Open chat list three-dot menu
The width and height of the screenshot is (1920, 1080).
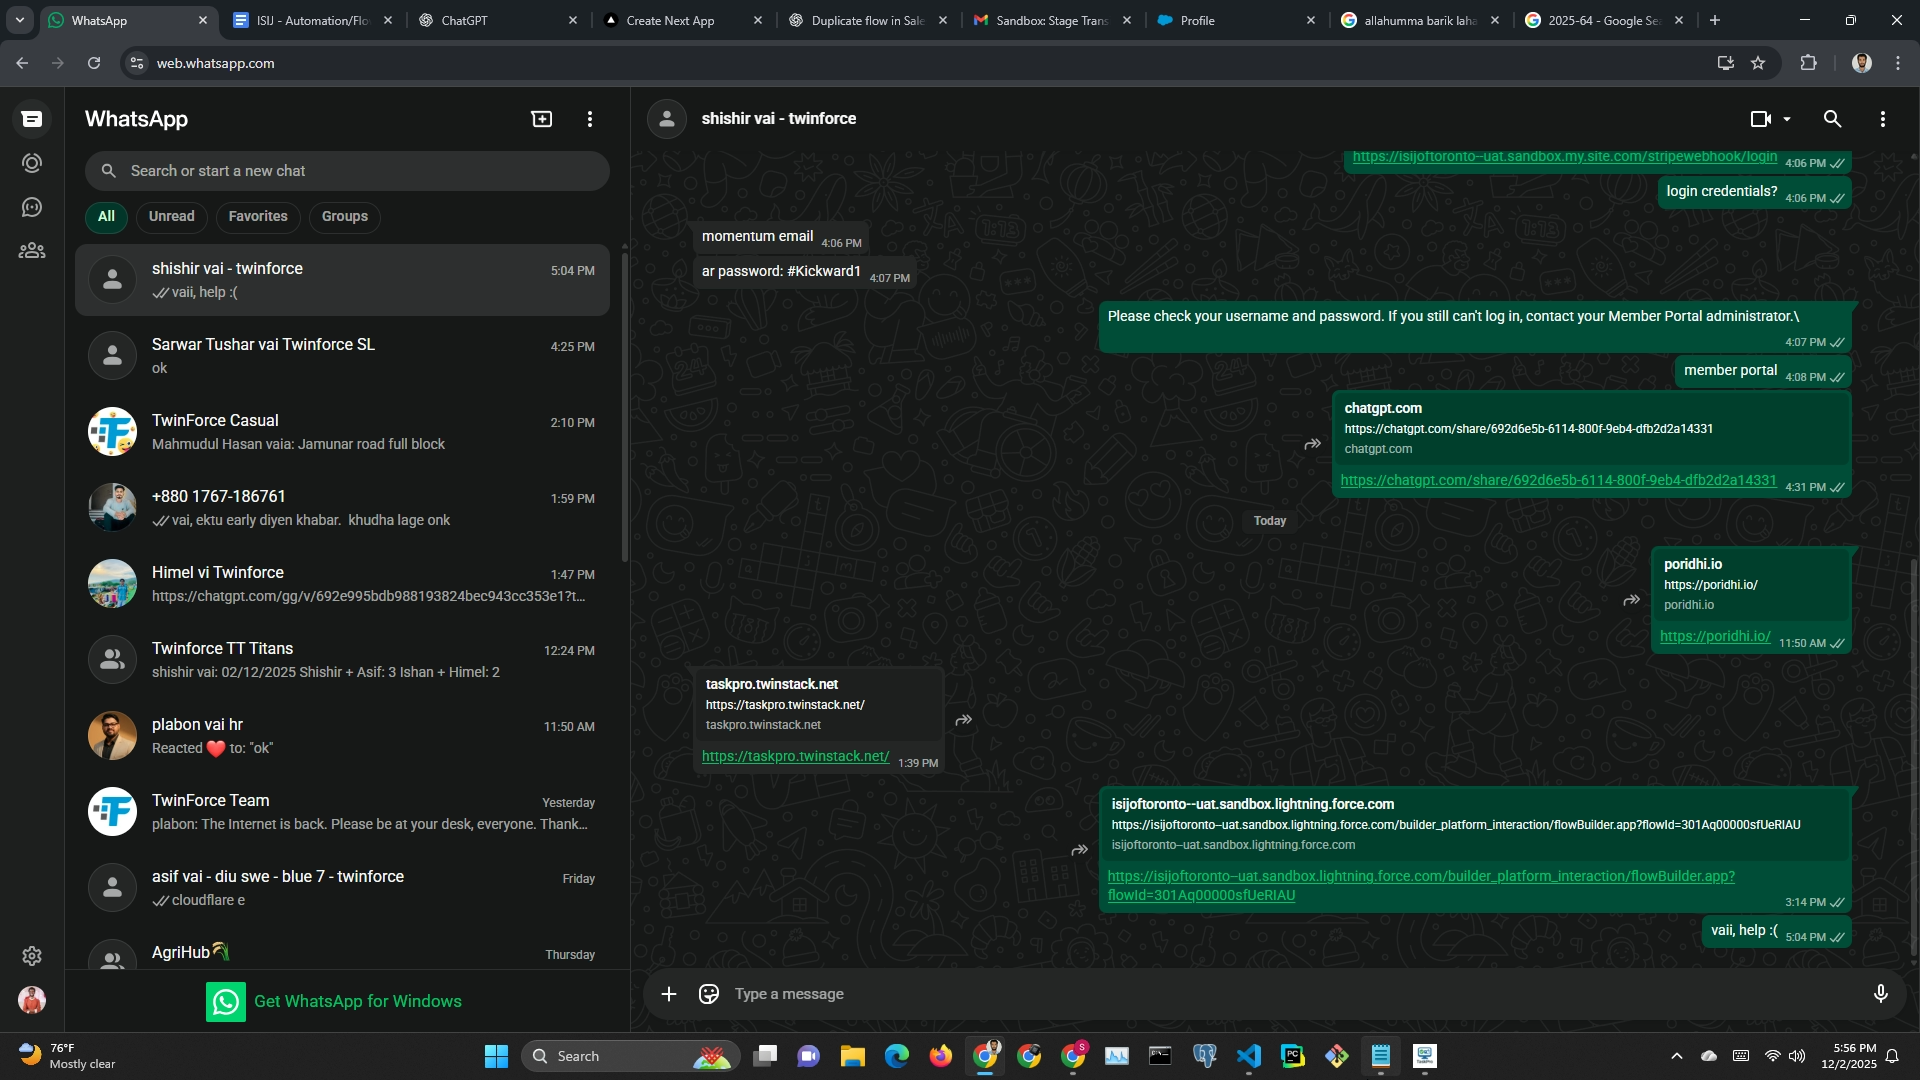click(590, 119)
